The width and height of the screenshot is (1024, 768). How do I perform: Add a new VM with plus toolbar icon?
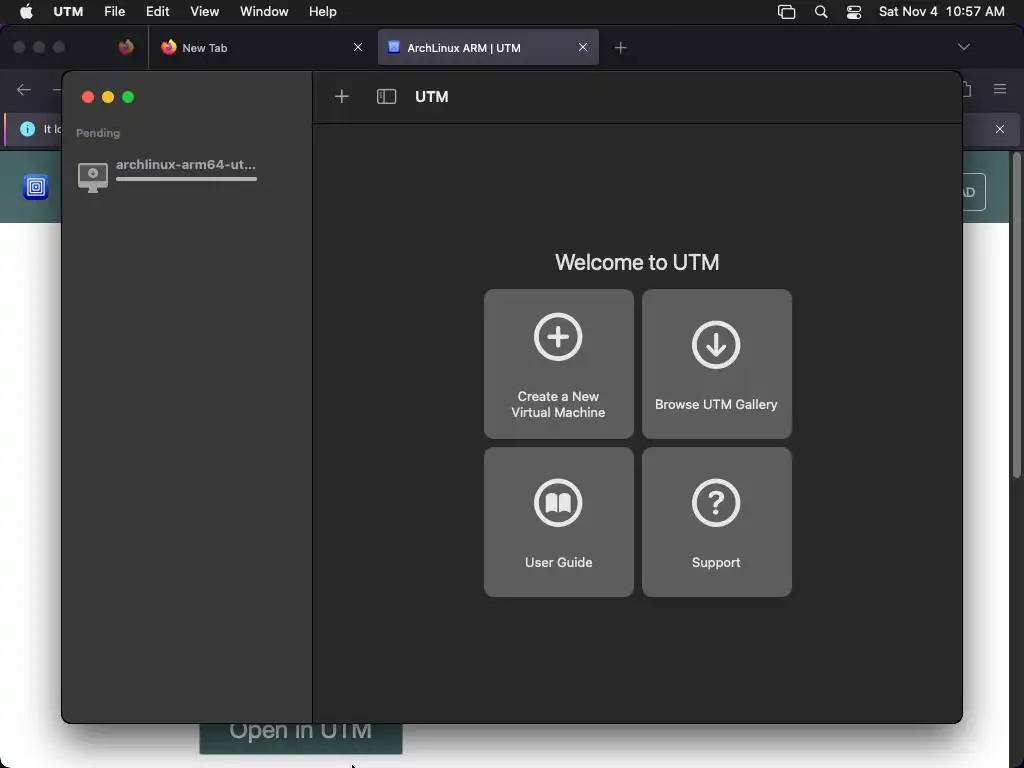click(342, 97)
